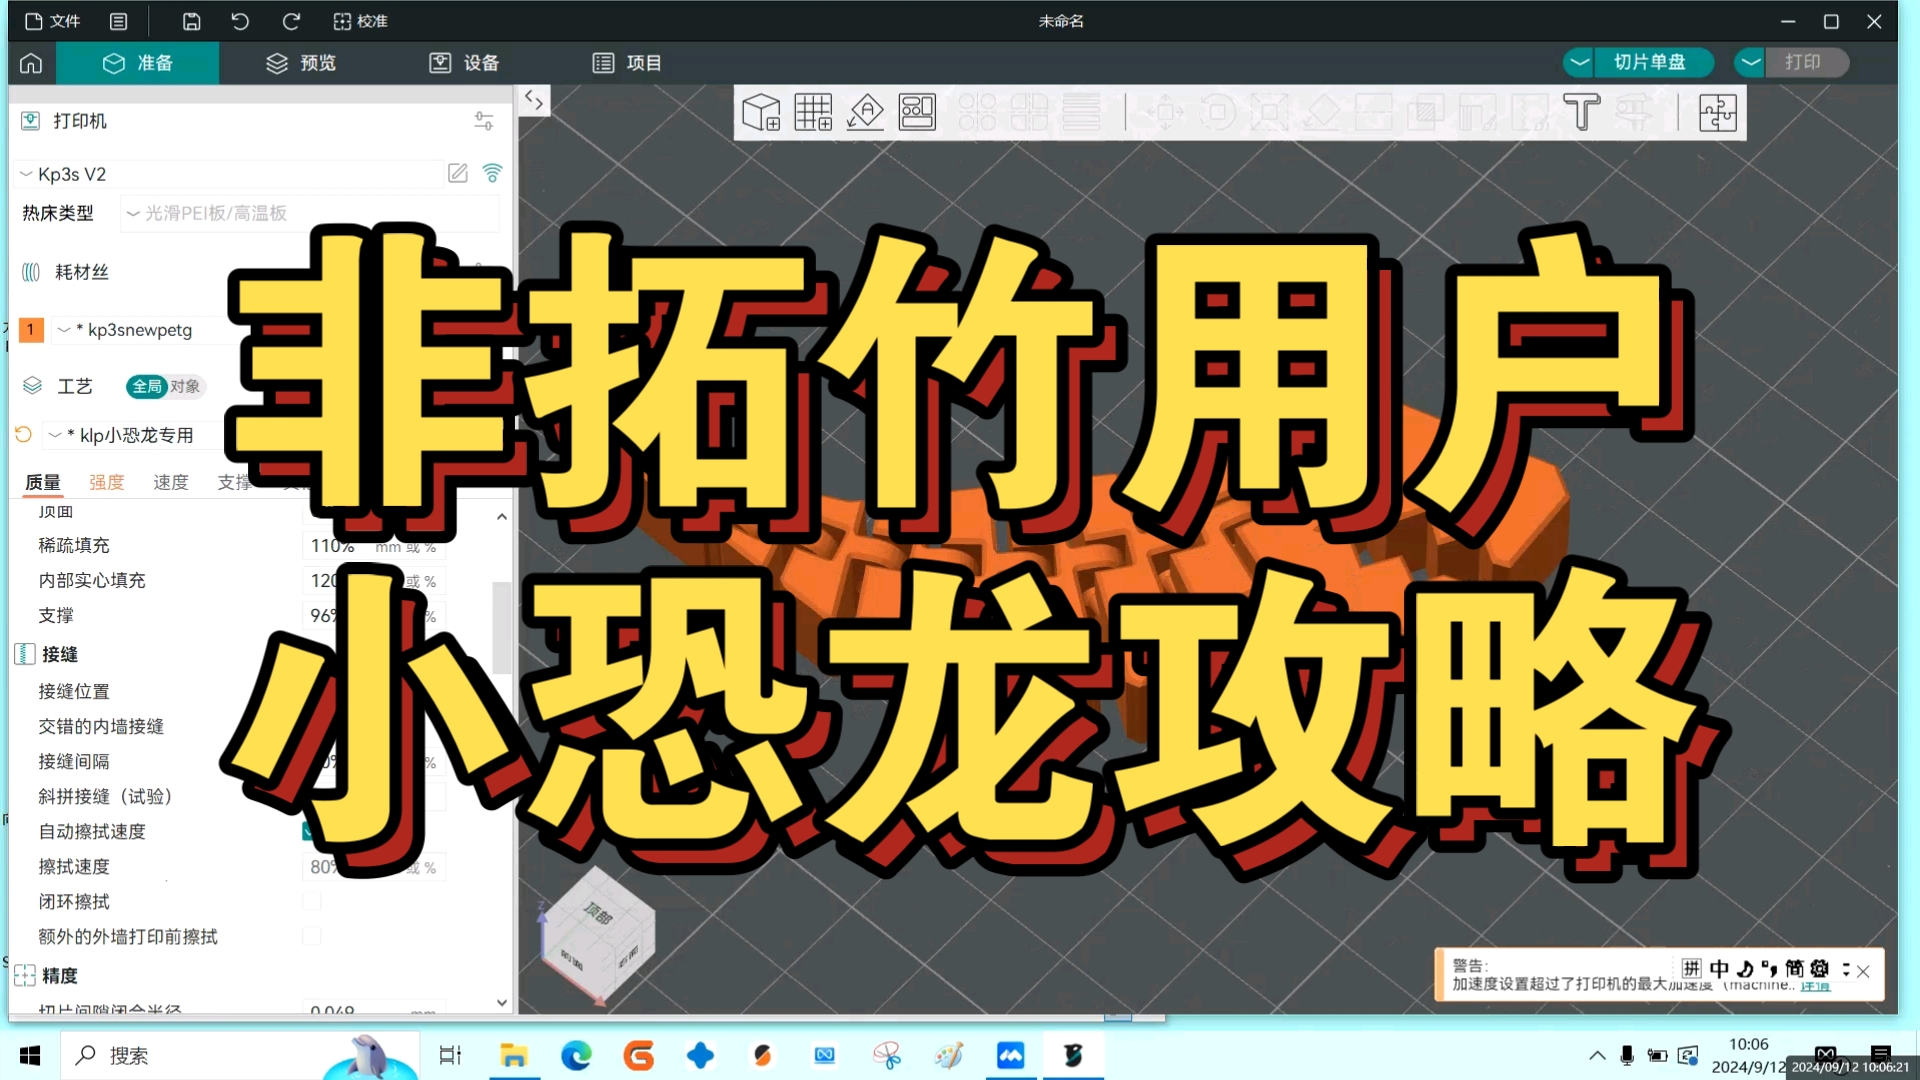Click the Split to objects icon
The image size is (1920, 1080).
click(977, 112)
